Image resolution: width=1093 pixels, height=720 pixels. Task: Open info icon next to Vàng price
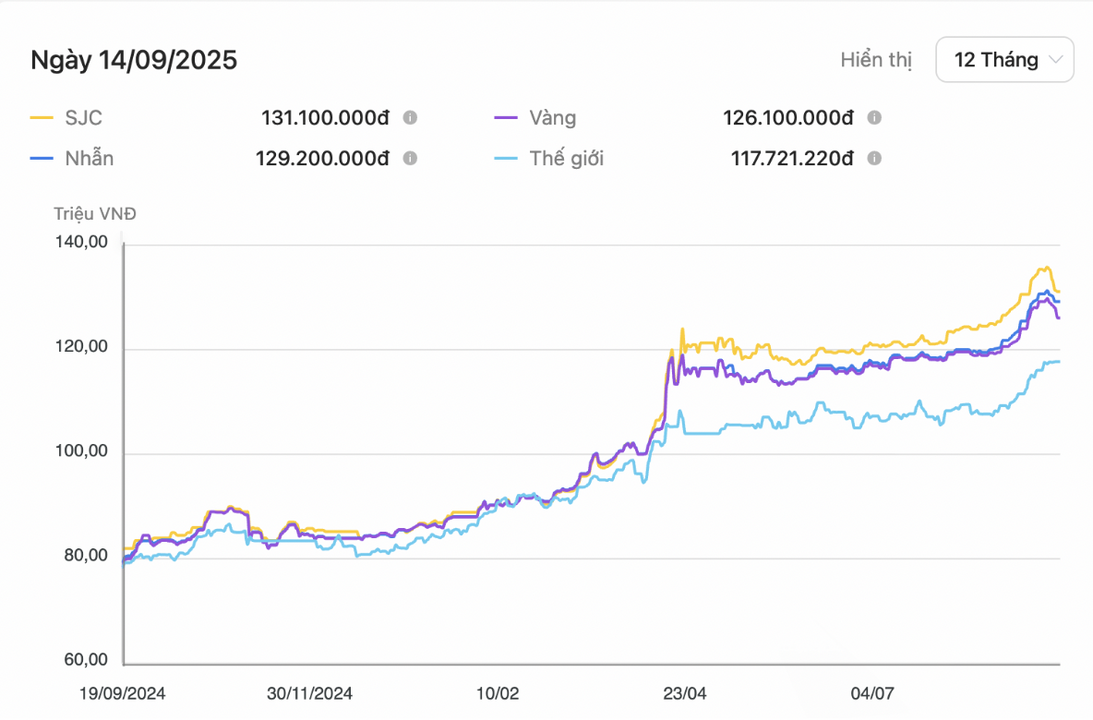coord(874,118)
